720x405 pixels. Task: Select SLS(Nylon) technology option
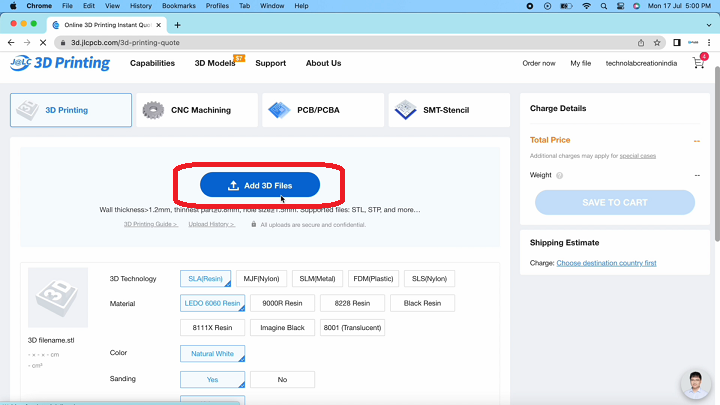(429, 279)
